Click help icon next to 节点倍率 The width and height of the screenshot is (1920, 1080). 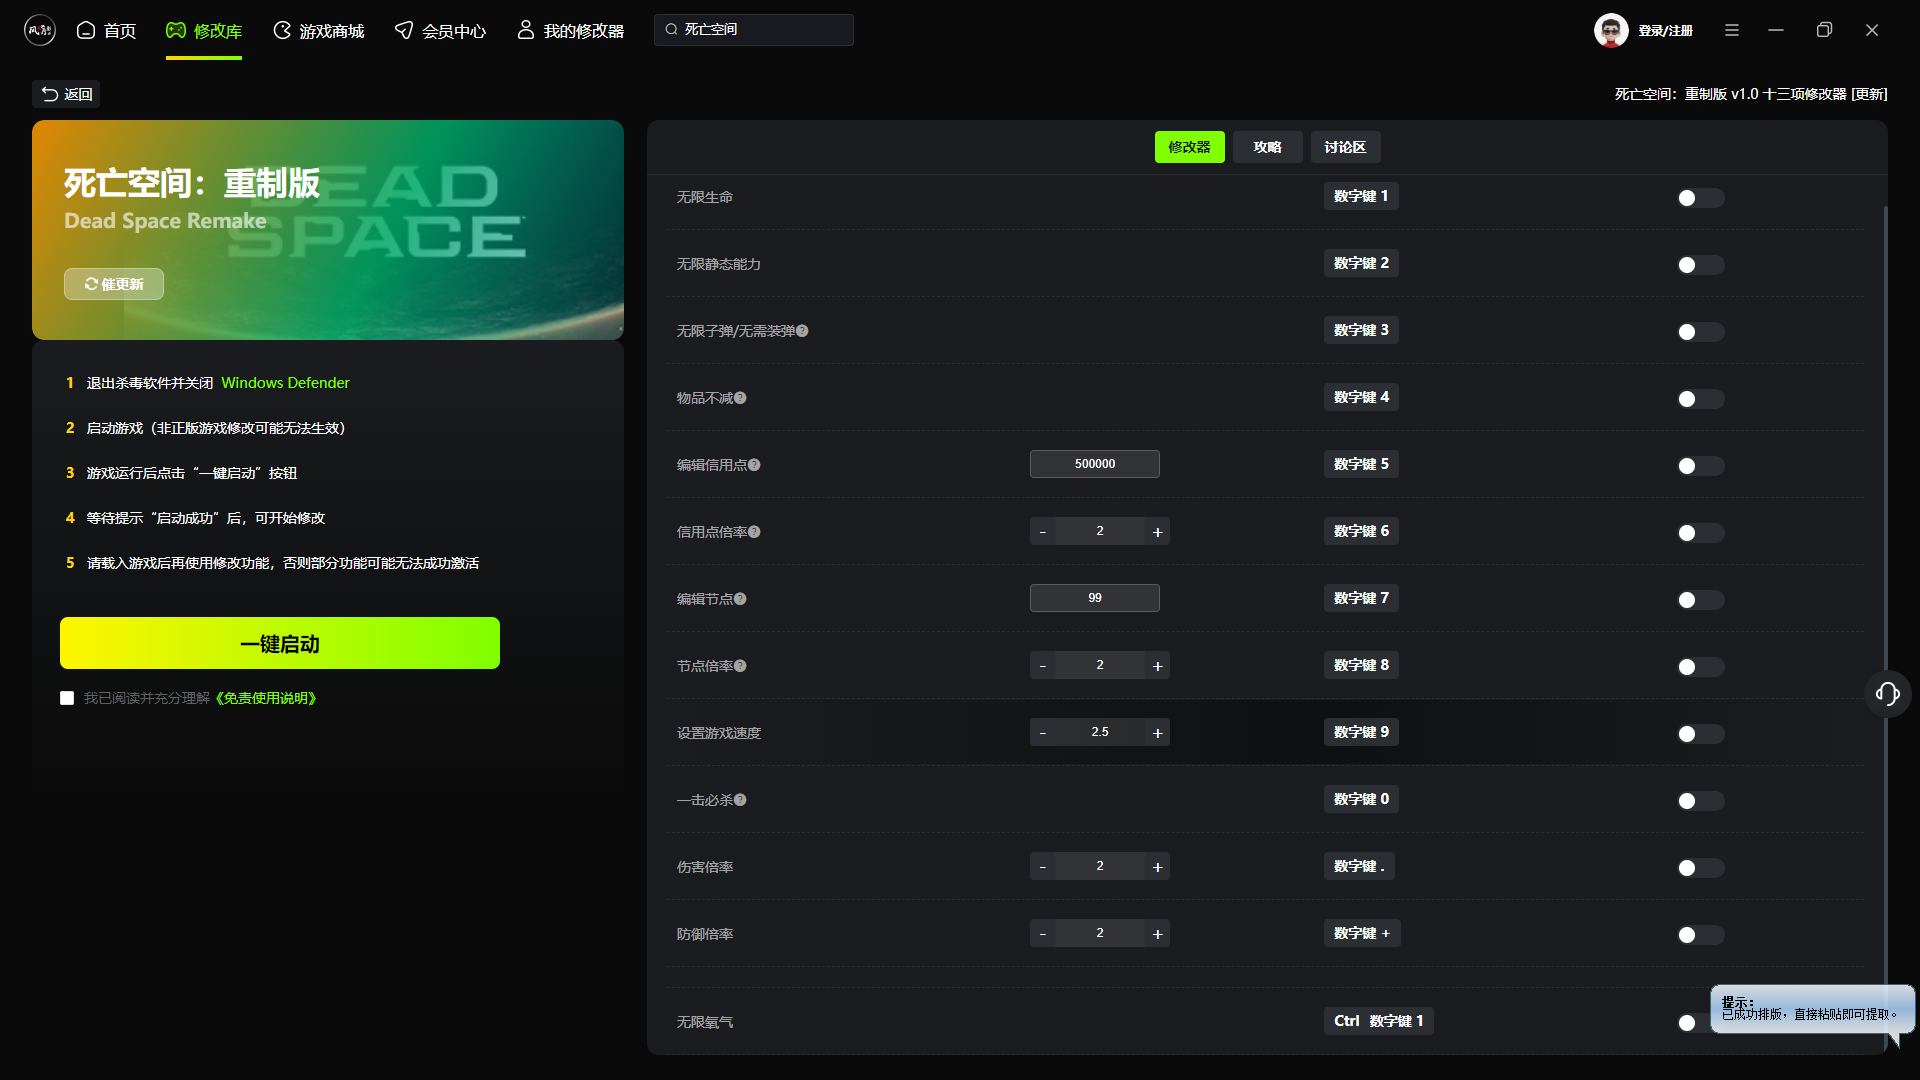(740, 666)
